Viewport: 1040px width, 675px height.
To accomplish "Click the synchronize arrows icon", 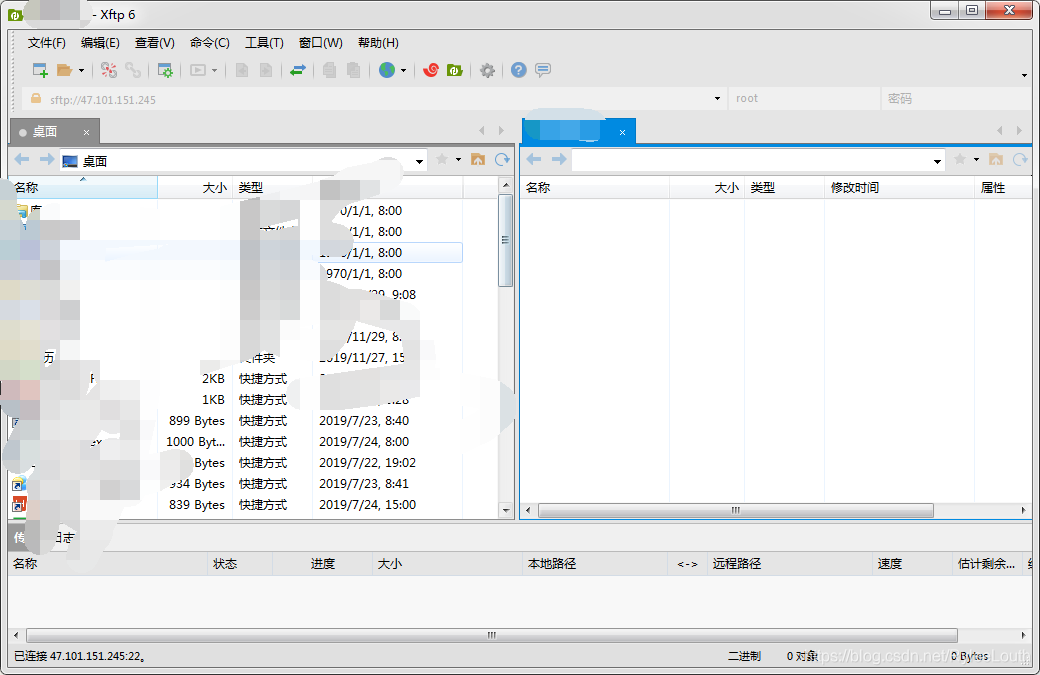I will [x=298, y=70].
